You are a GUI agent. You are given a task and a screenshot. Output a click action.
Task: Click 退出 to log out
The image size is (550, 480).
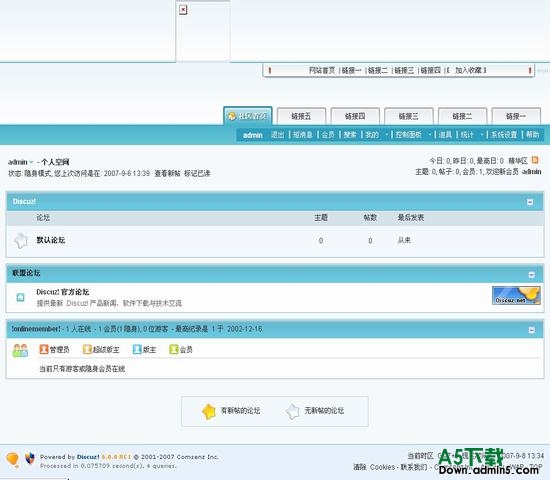278,135
